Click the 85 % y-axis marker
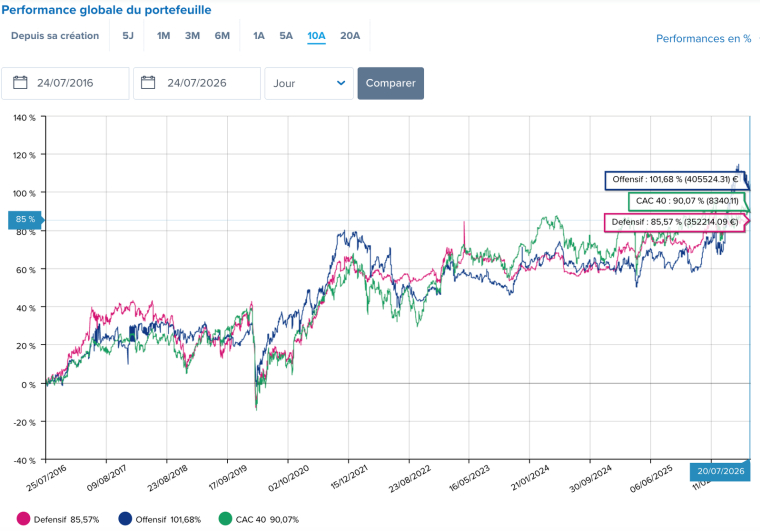The width and height of the screenshot is (760, 531). (25, 220)
